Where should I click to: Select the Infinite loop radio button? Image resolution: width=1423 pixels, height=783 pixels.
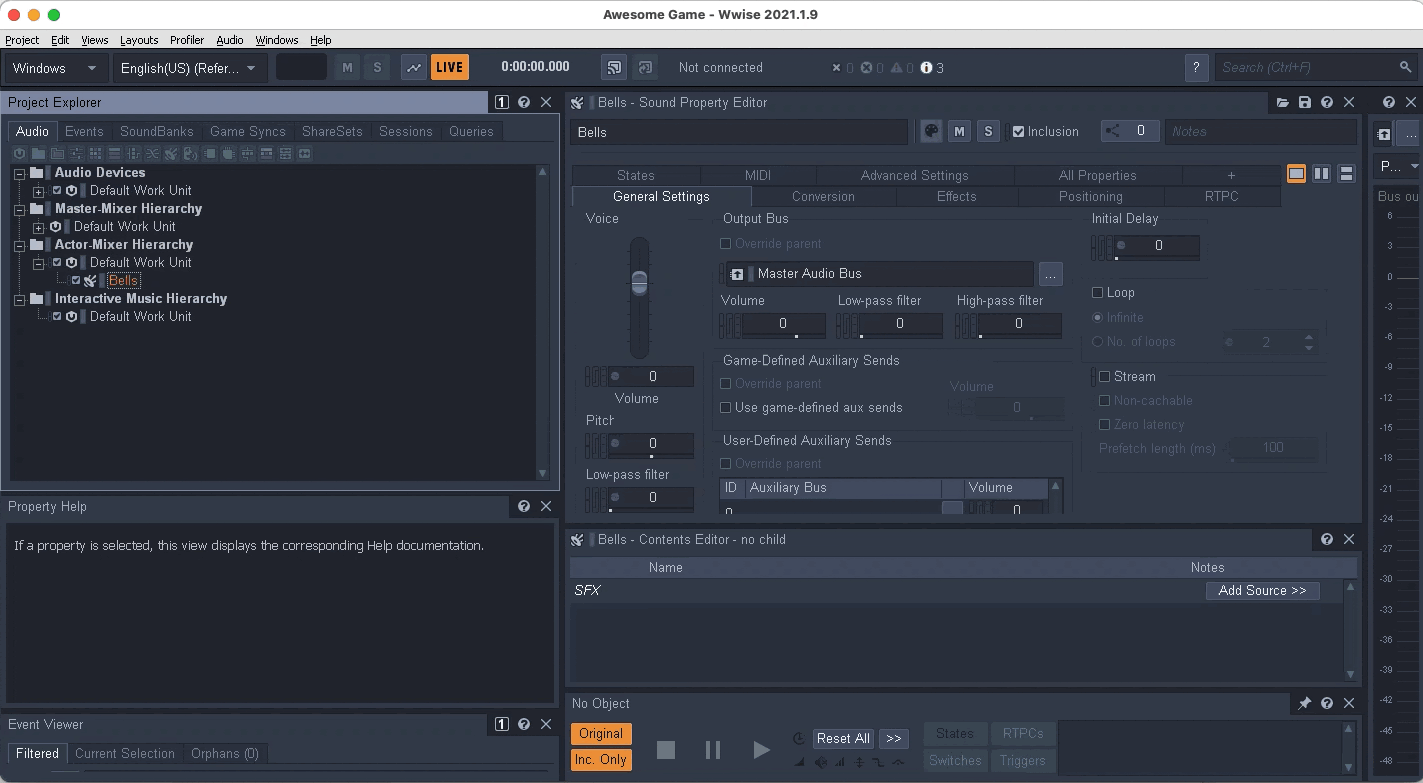(x=1098, y=317)
